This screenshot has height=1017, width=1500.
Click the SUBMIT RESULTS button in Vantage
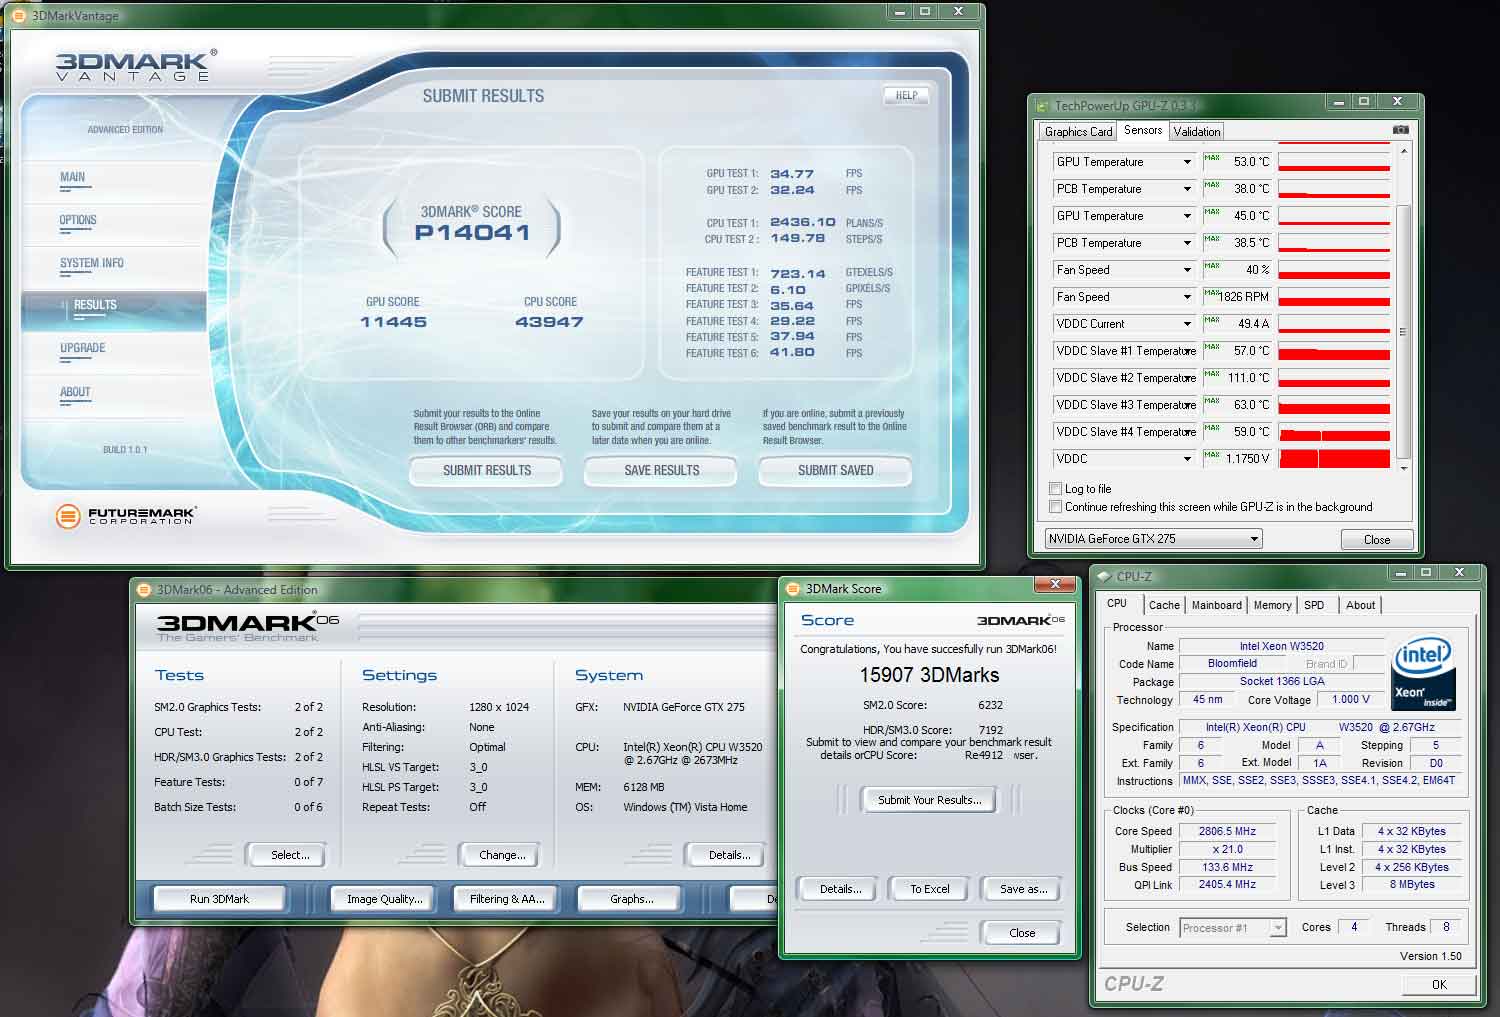pyautogui.click(x=487, y=470)
